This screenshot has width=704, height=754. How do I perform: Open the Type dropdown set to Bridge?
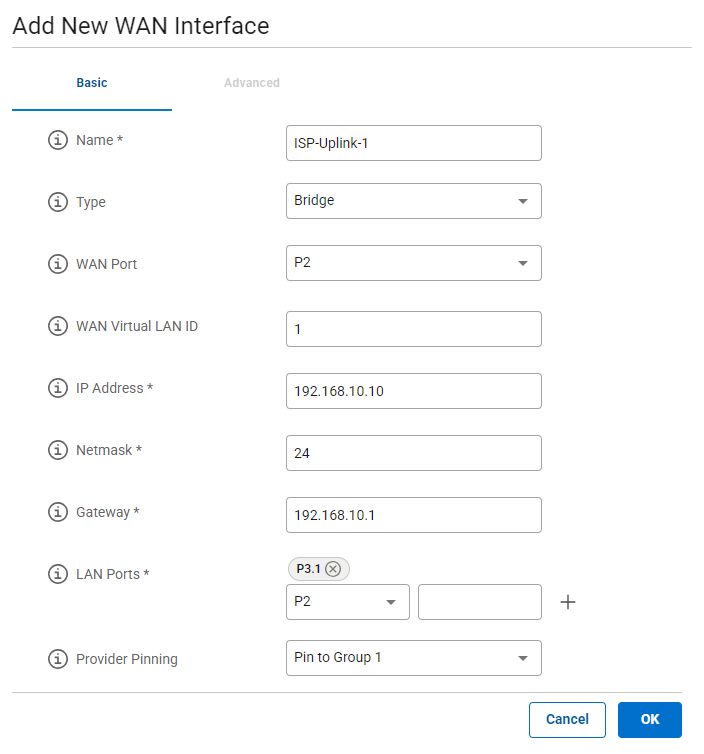[x=413, y=201]
